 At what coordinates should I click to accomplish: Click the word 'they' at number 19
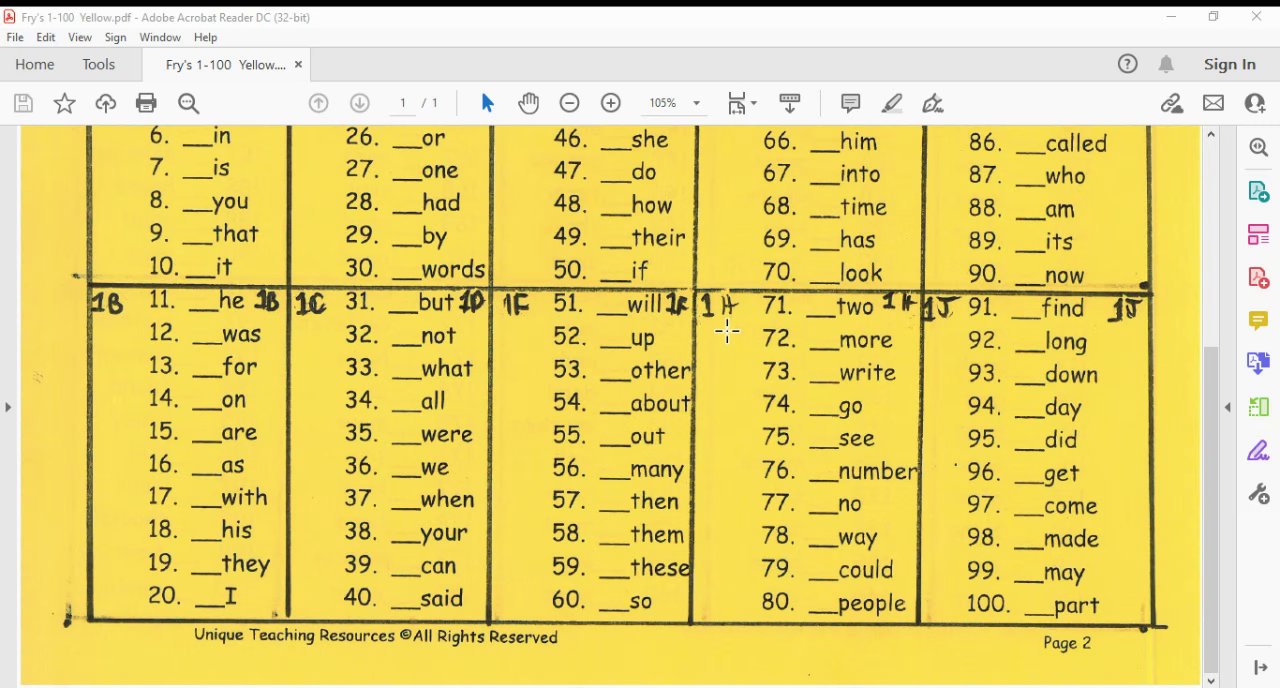(x=245, y=564)
